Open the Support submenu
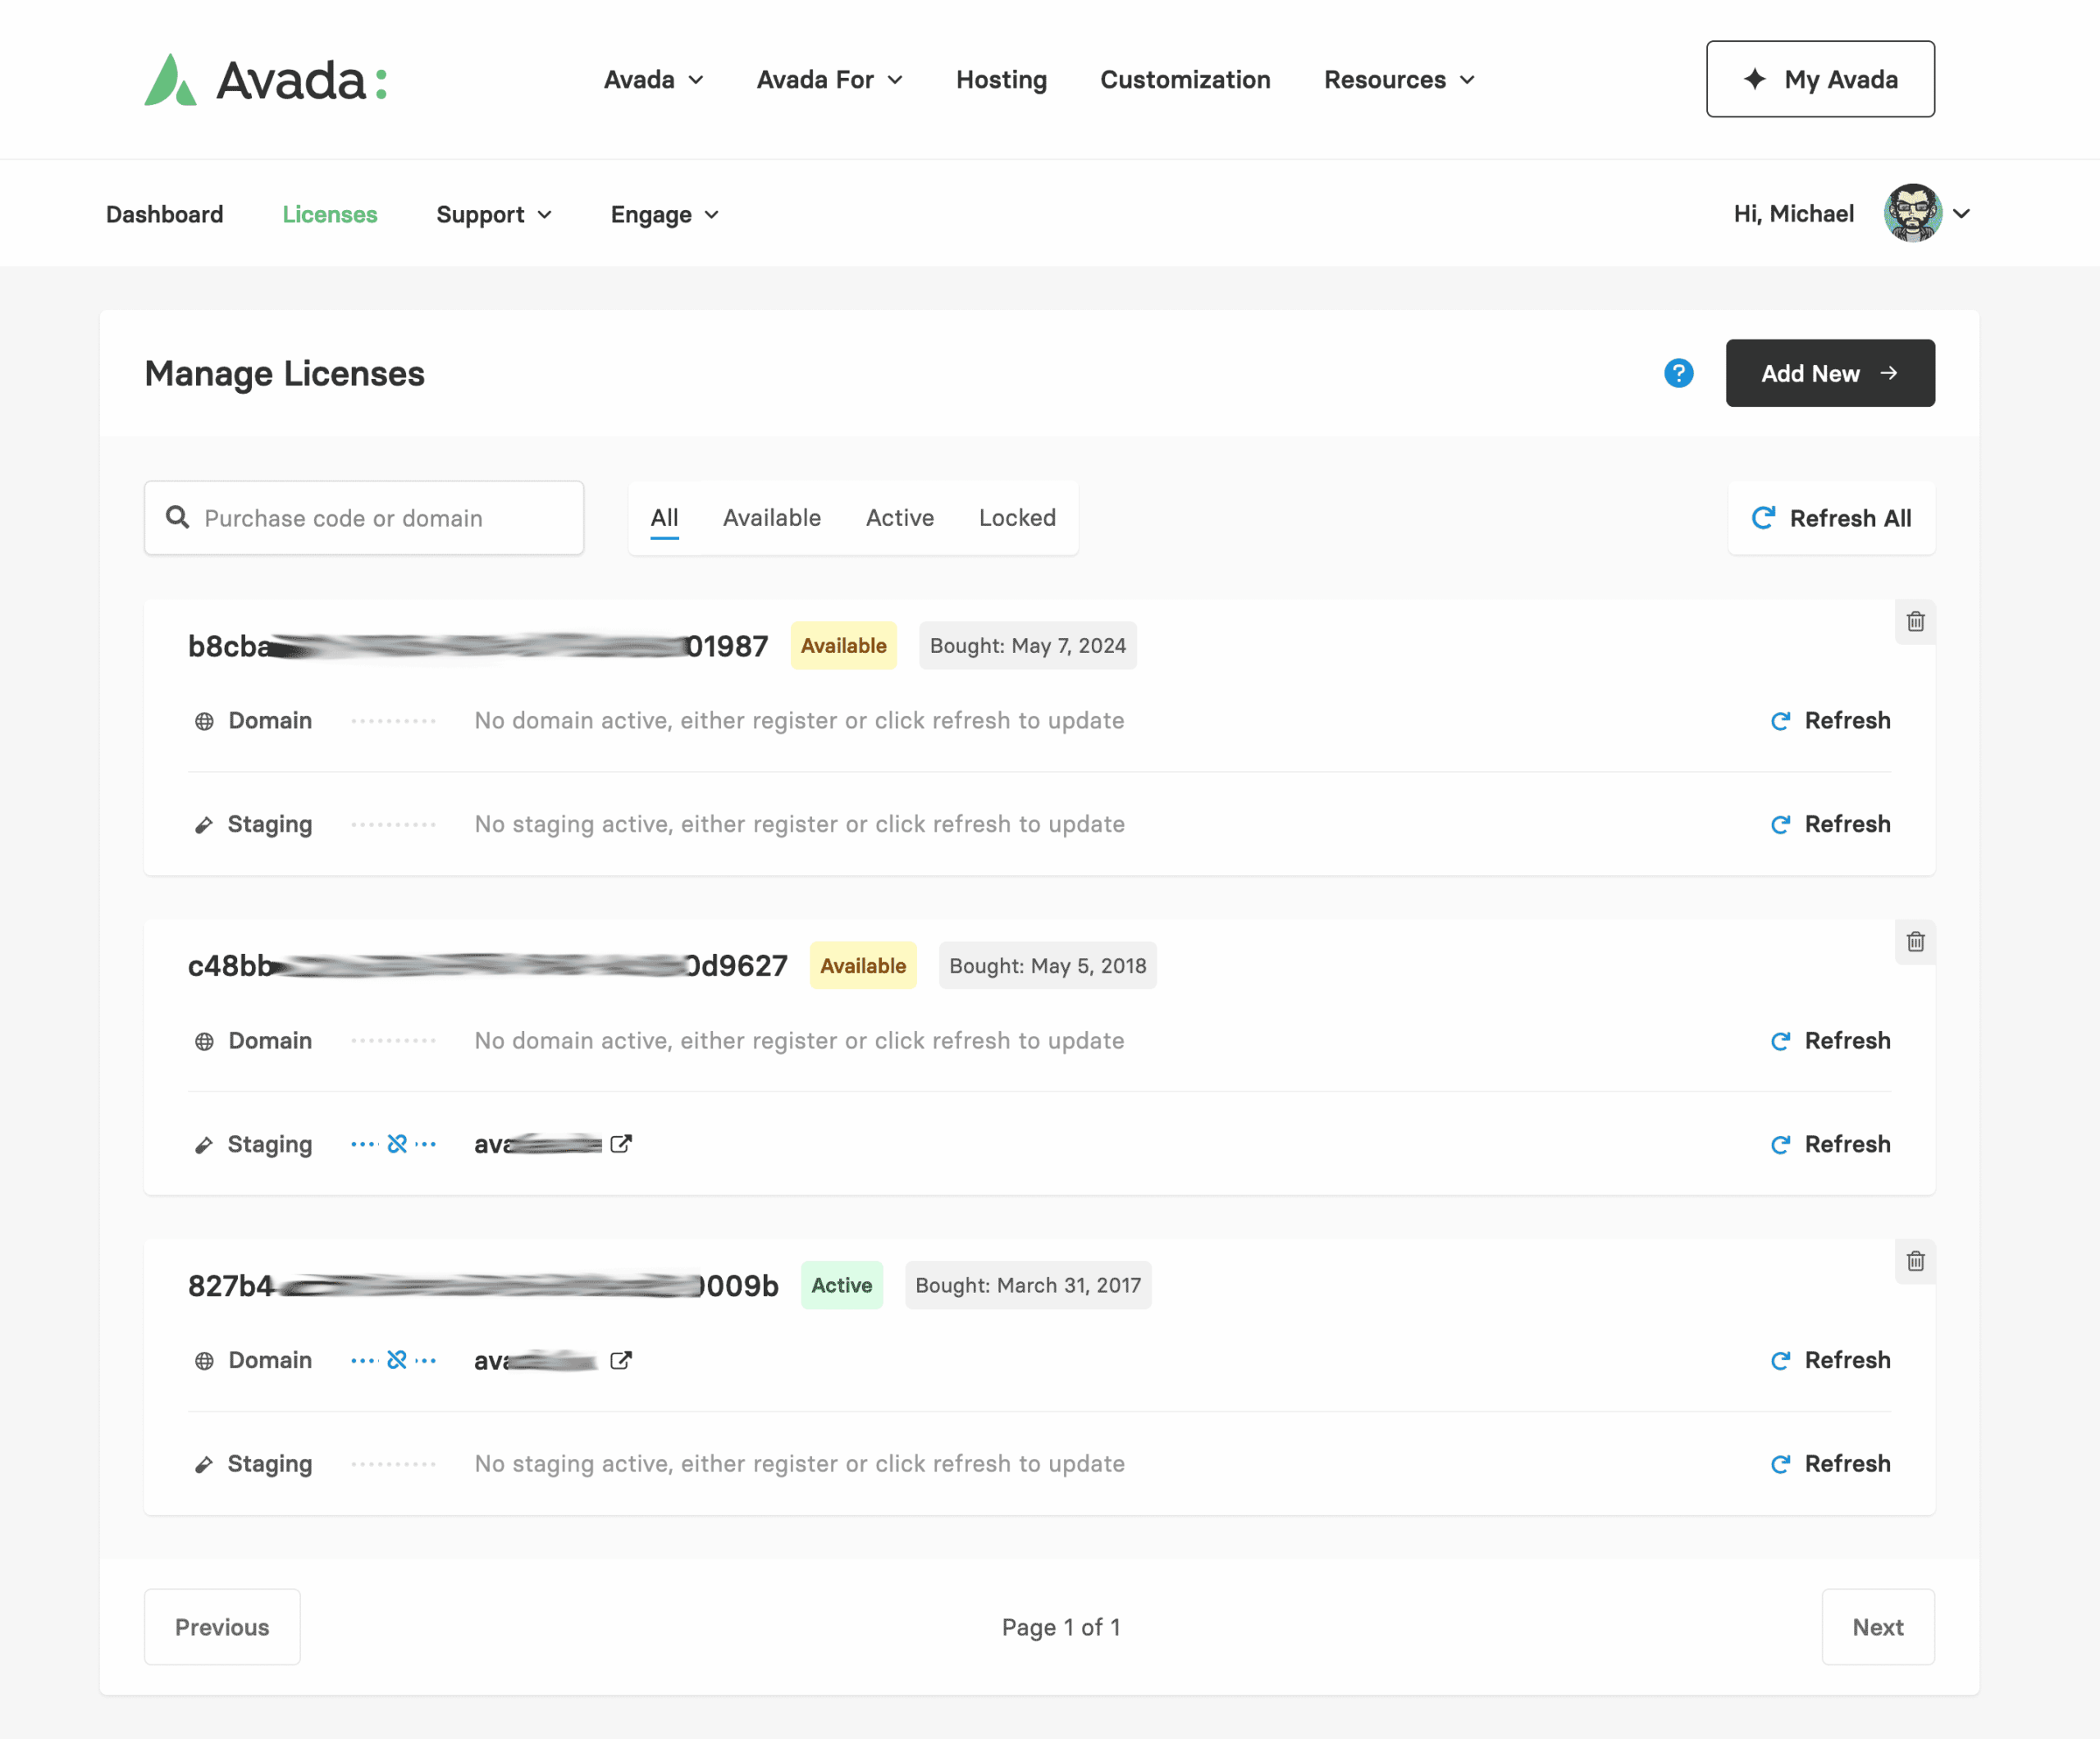Image resolution: width=2100 pixels, height=1739 pixels. (494, 215)
